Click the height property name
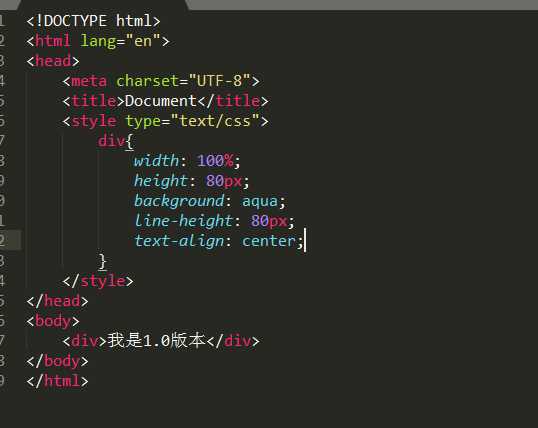Screen dimensions: 538x428 click(x=161, y=181)
